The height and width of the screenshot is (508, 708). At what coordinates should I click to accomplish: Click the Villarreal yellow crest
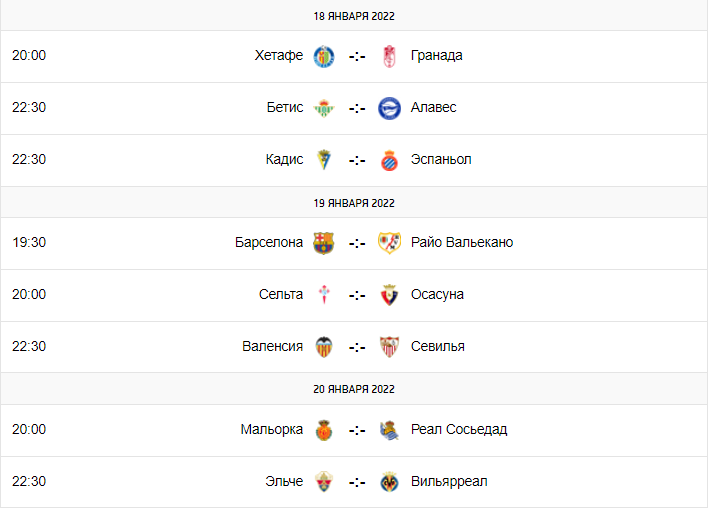389,482
